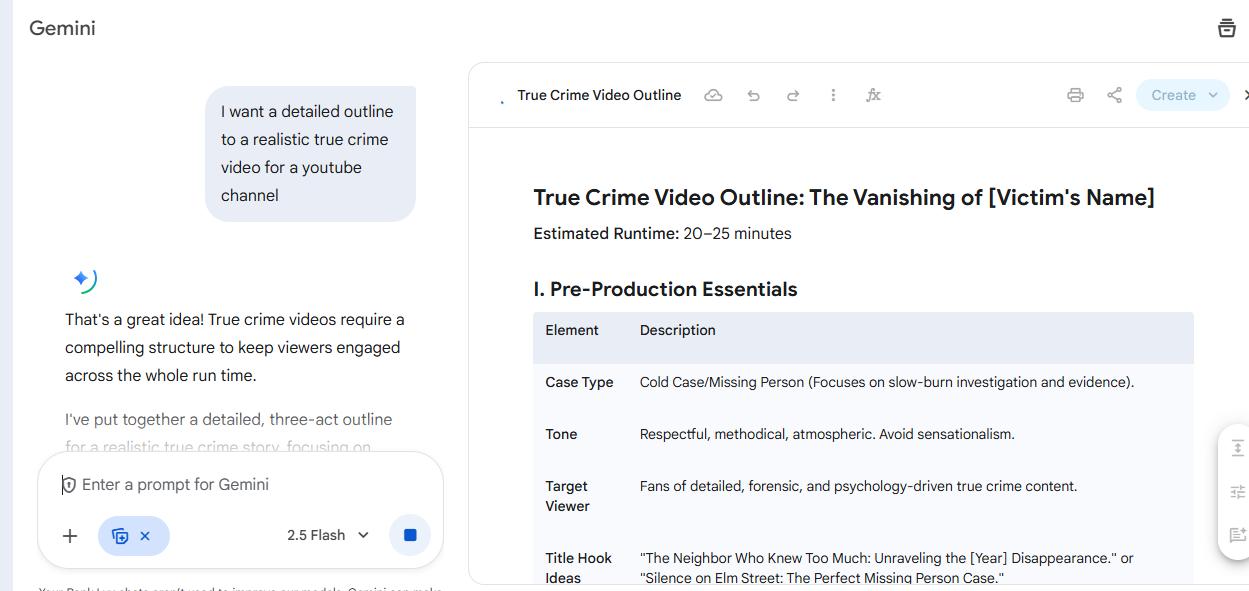Open the tune settings icon on the right edge
Viewport: 1249px width, 591px height.
point(1236,492)
